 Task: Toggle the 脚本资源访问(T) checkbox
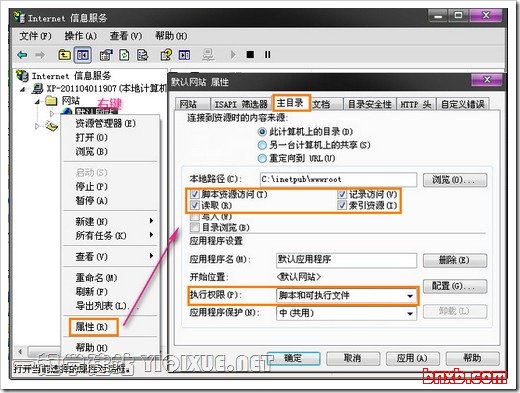[x=194, y=194]
